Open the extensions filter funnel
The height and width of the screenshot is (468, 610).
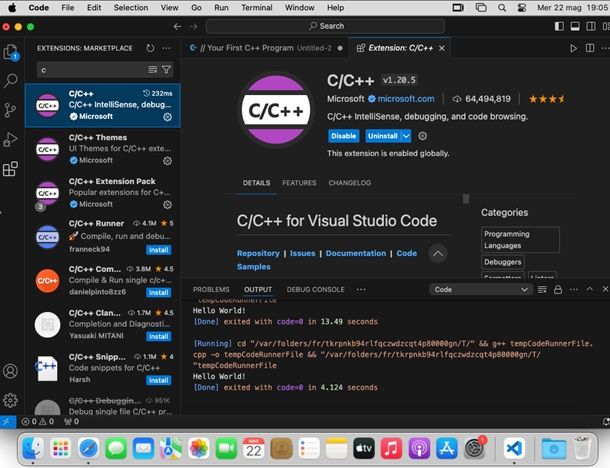point(167,70)
